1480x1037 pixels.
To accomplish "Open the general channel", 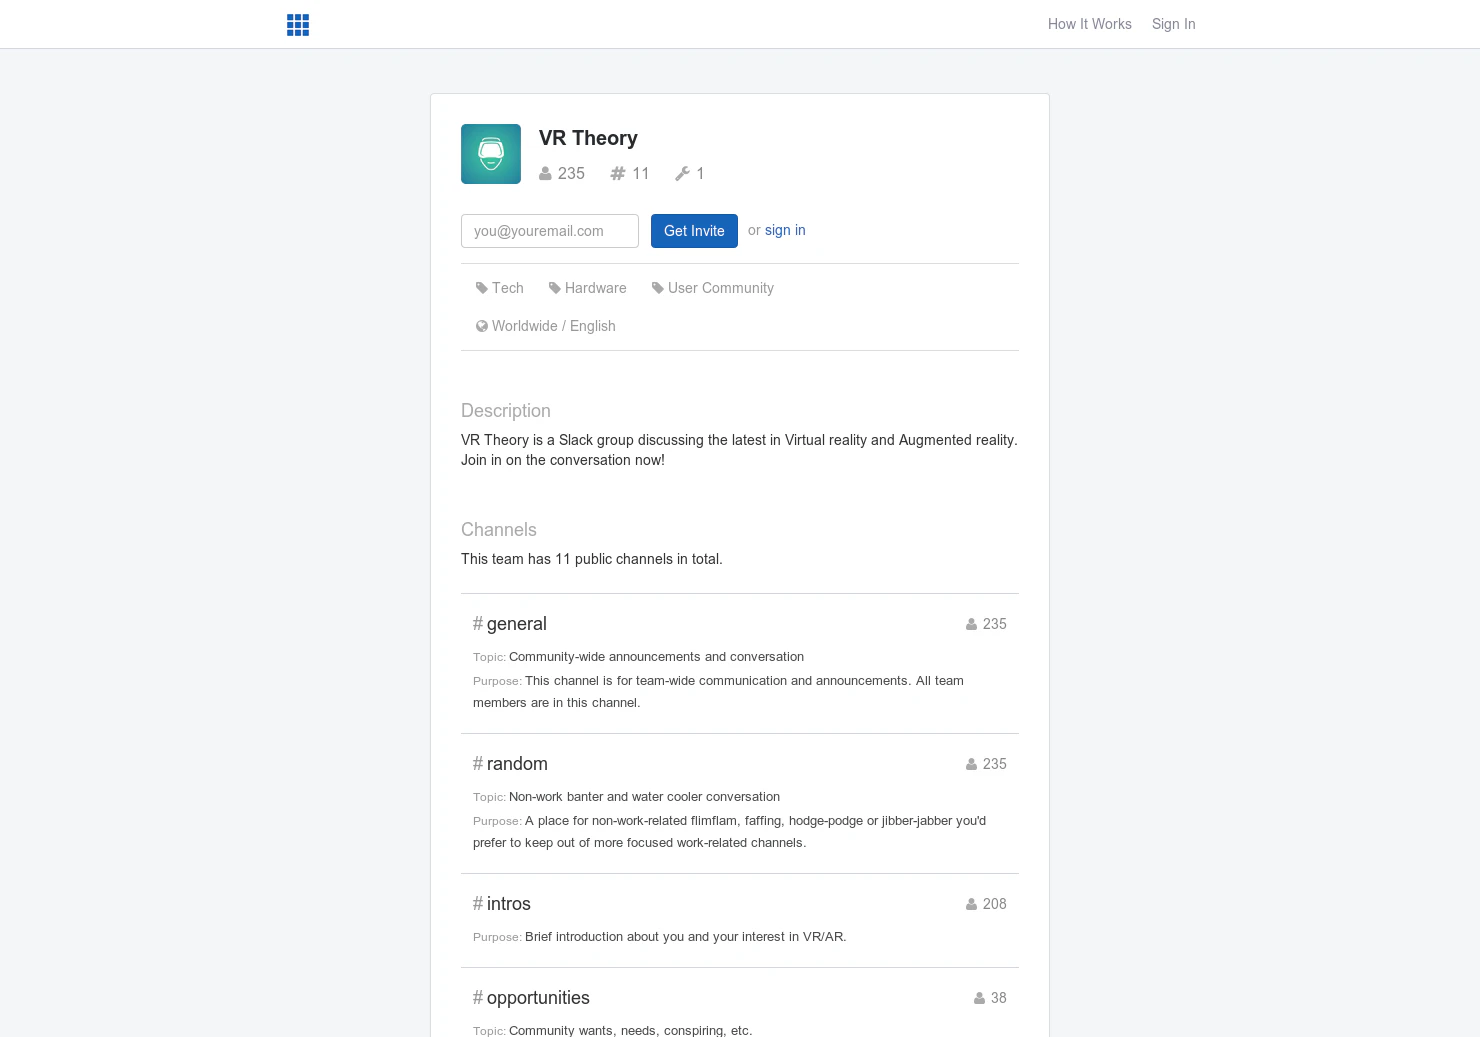I will [x=516, y=624].
